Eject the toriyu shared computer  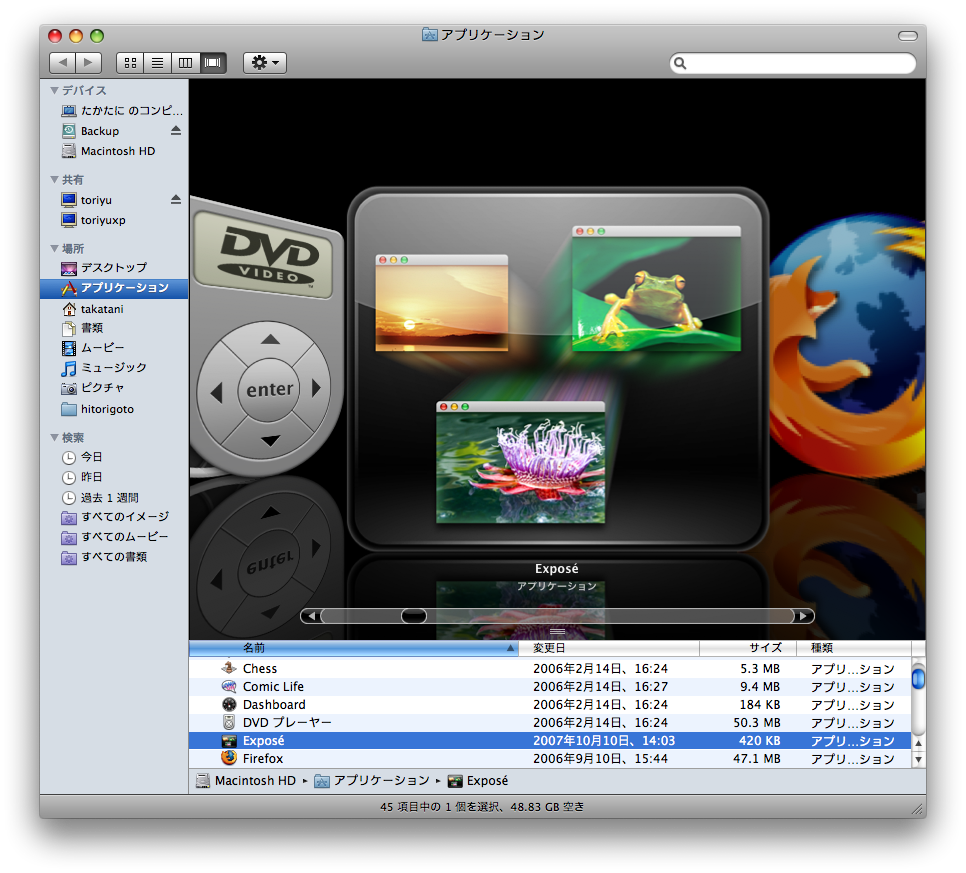coord(176,200)
